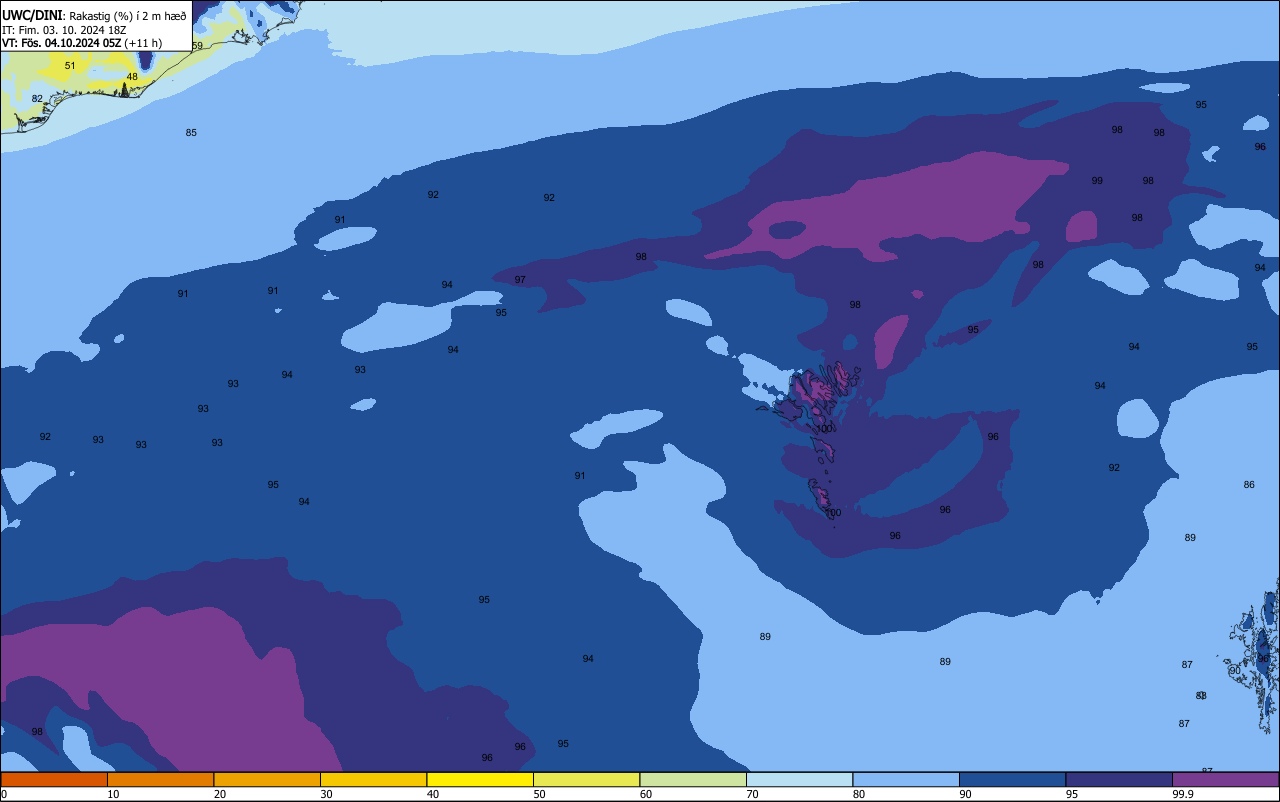Click the map value '99' on the map
Image resolution: width=1280 pixels, height=802 pixels.
(1097, 181)
